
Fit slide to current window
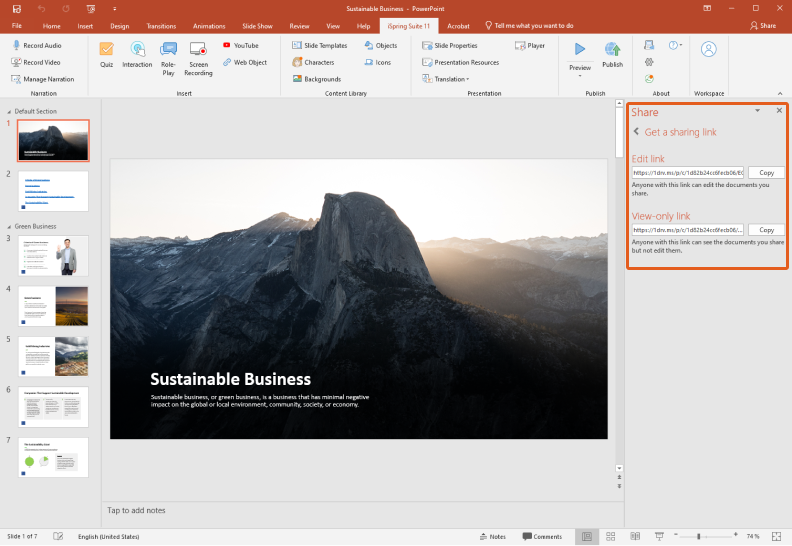click(x=776, y=536)
